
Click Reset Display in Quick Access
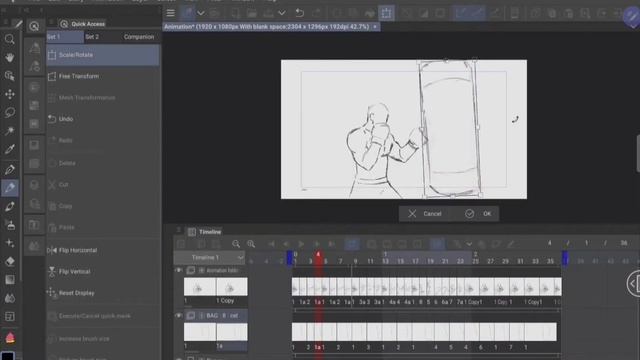pyautogui.click(x=103, y=293)
